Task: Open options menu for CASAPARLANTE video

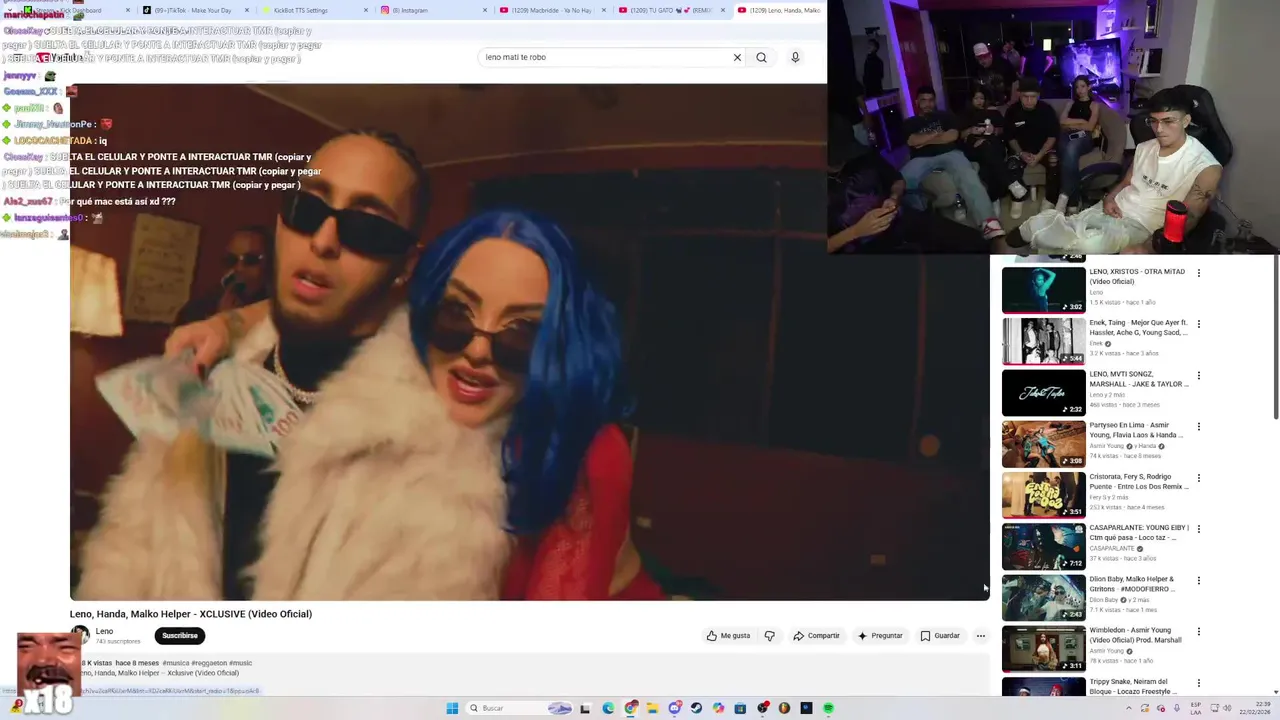Action: 1198,529
